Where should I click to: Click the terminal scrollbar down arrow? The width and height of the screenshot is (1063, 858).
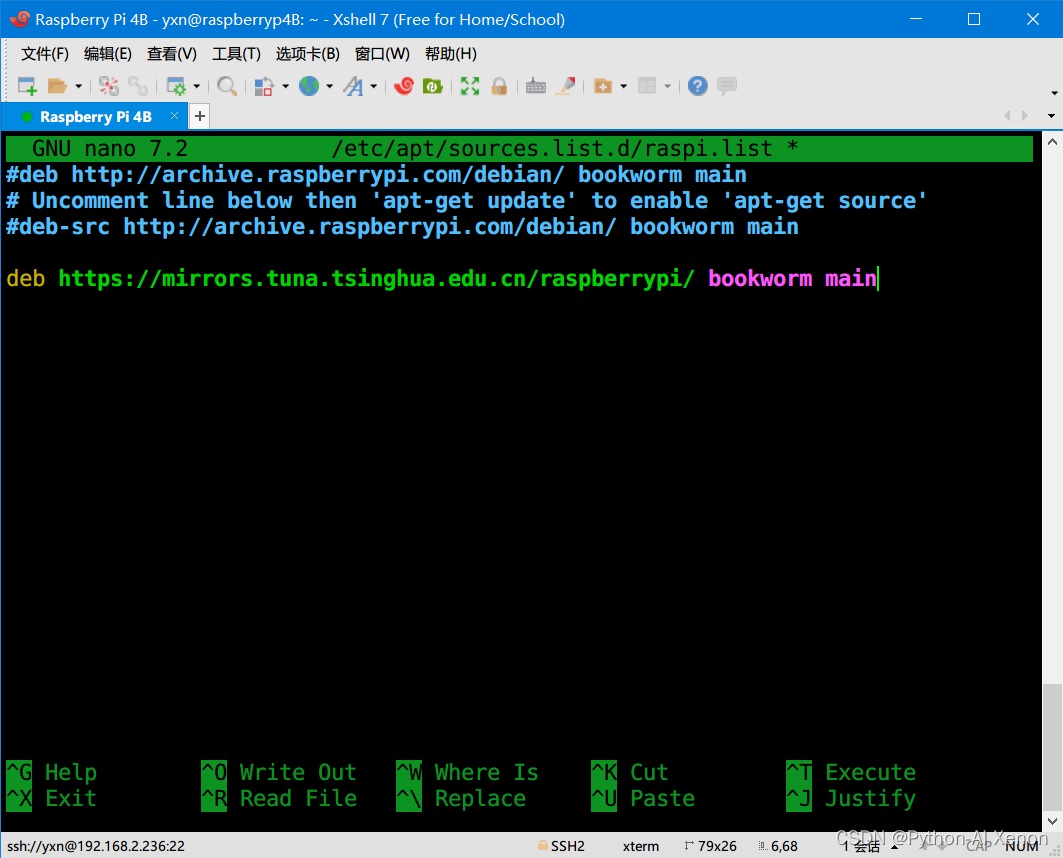tap(1052, 821)
